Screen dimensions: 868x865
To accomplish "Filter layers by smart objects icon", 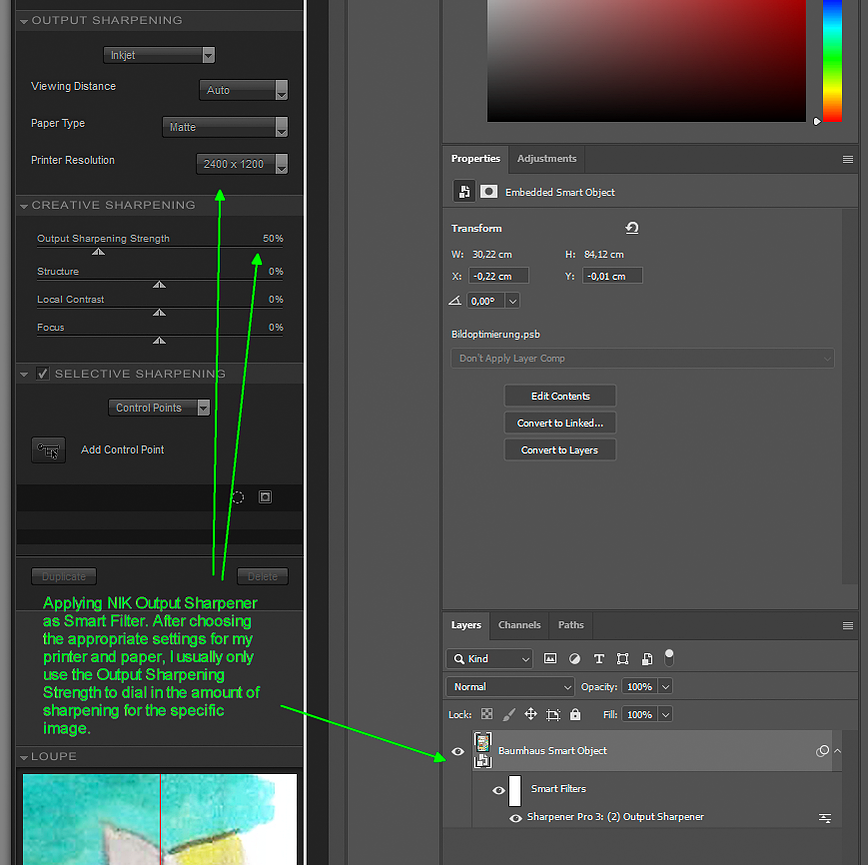I will tap(647, 659).
